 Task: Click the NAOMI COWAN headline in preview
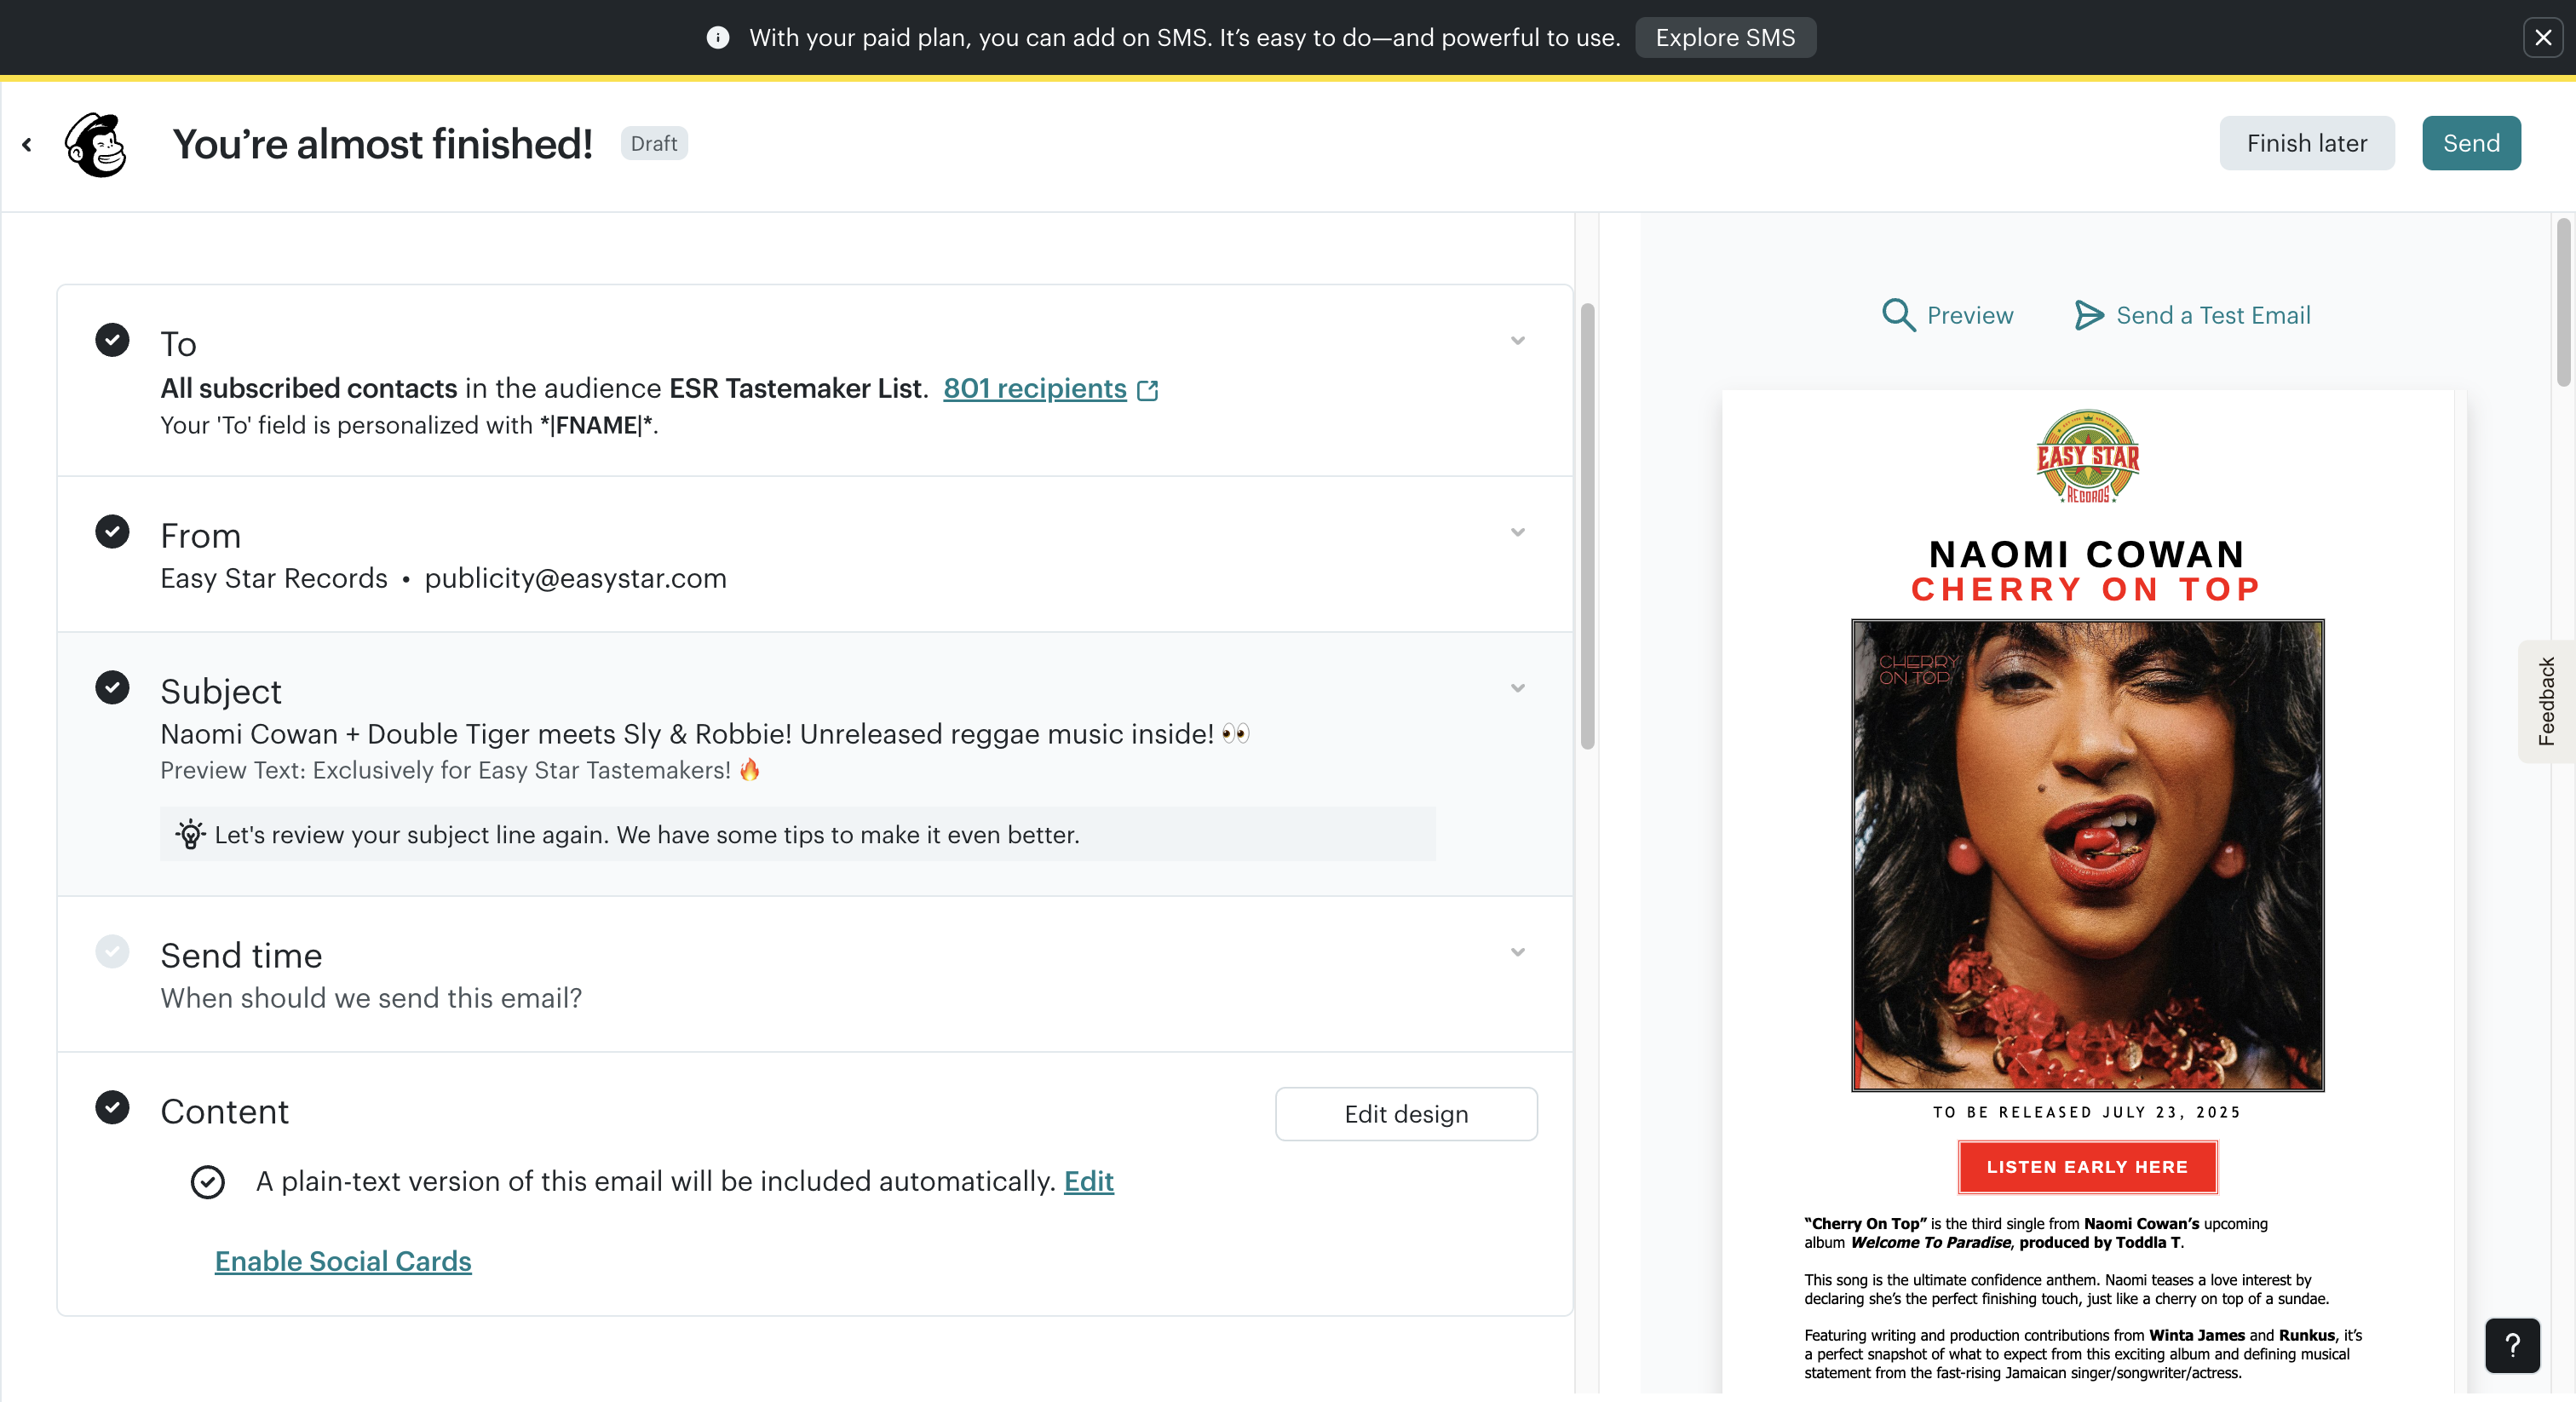point(2087,554)
